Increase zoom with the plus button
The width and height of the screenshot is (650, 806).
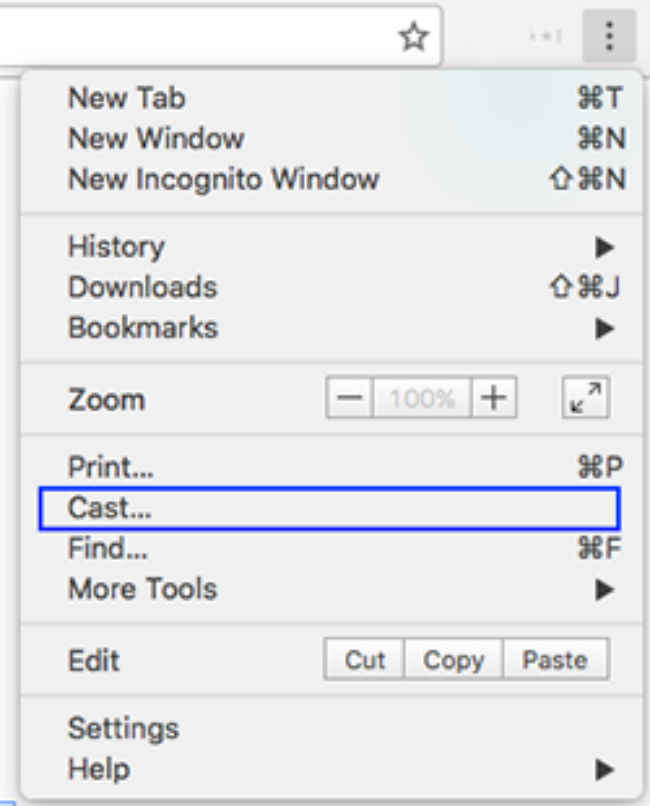click(x=494, y=398)
